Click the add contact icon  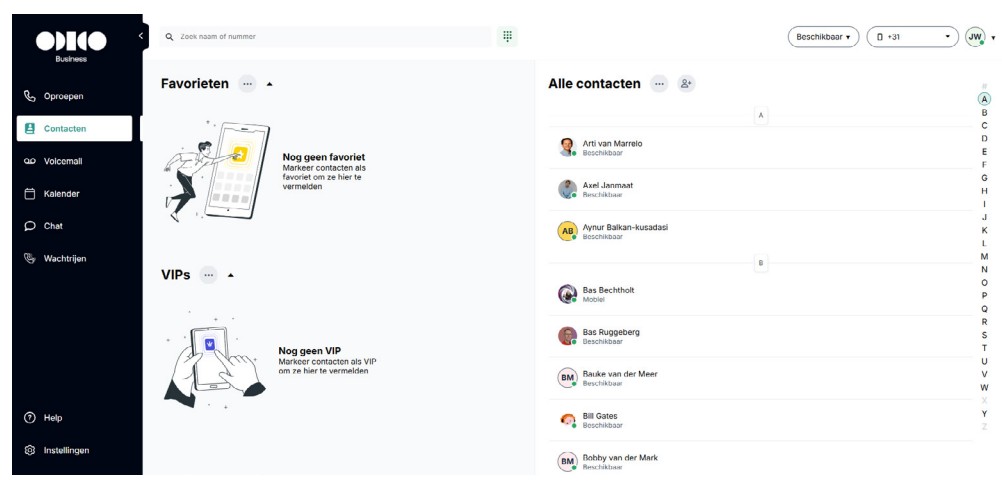coord(686,84)
